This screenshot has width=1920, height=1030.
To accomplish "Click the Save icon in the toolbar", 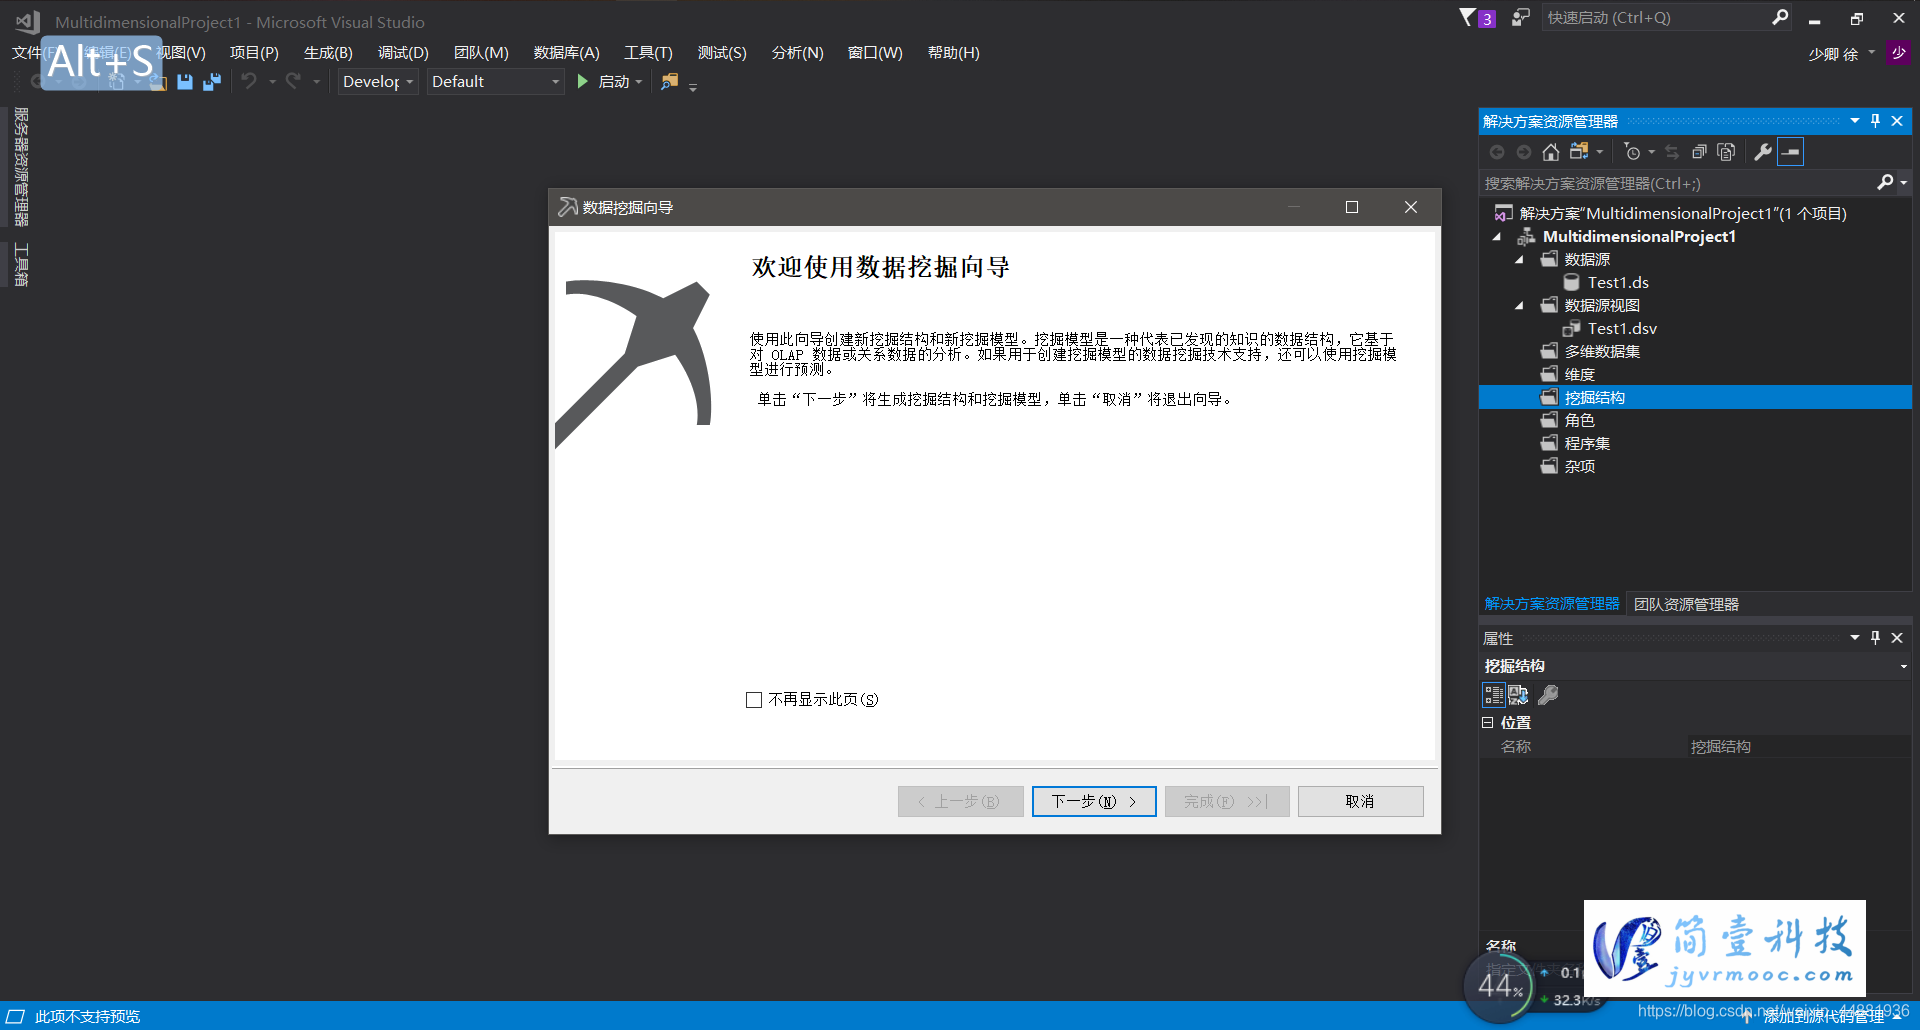I will tap(185, 82).
